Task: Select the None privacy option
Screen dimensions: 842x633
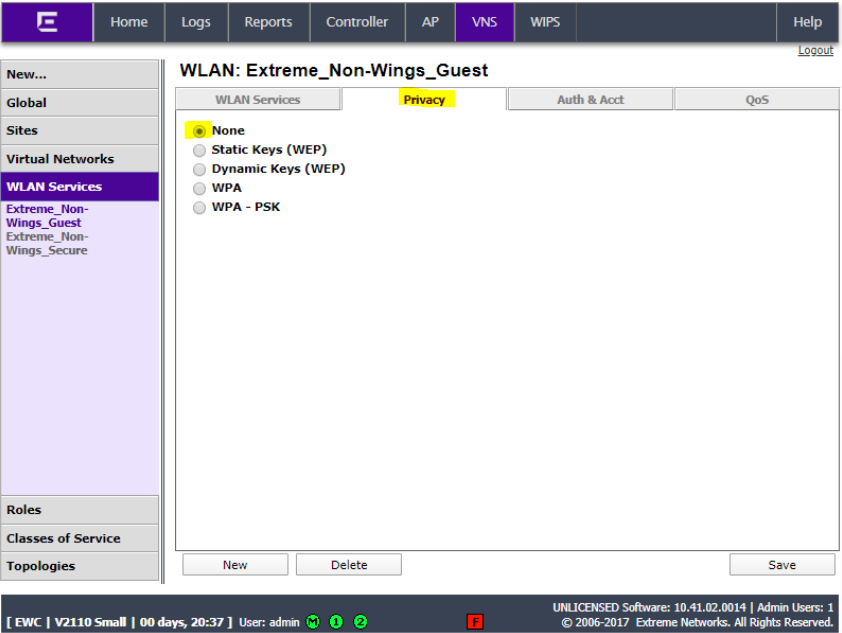Action: (x=199, y=131)
